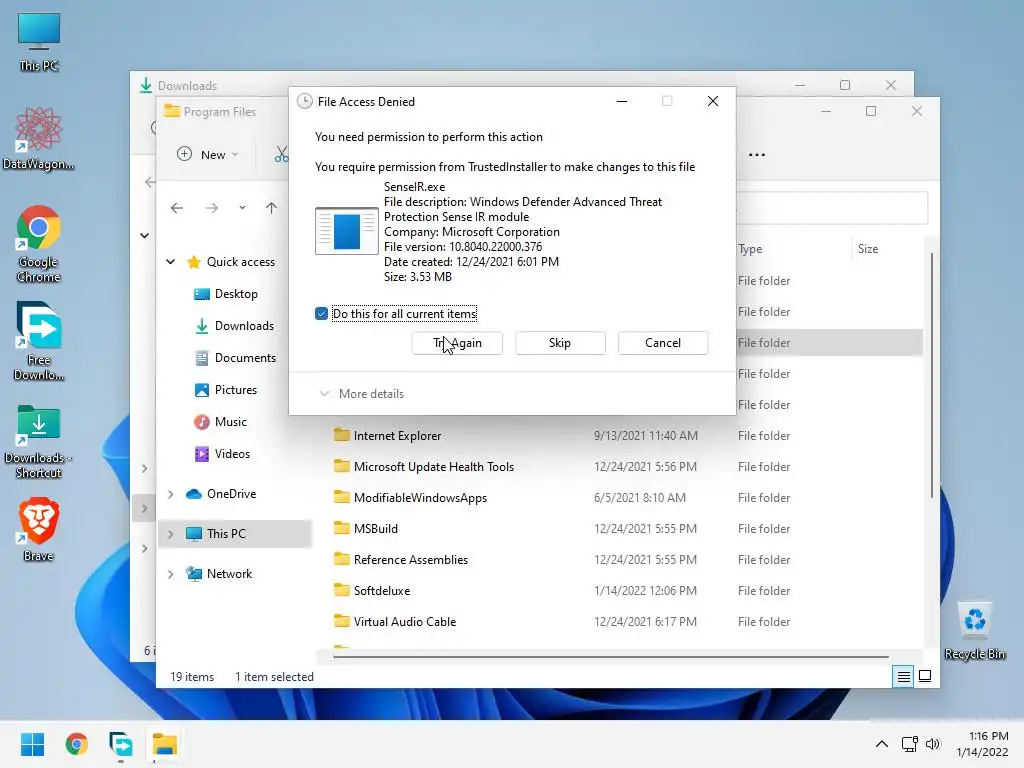Open DataWagon desktop shortcut

39,138
